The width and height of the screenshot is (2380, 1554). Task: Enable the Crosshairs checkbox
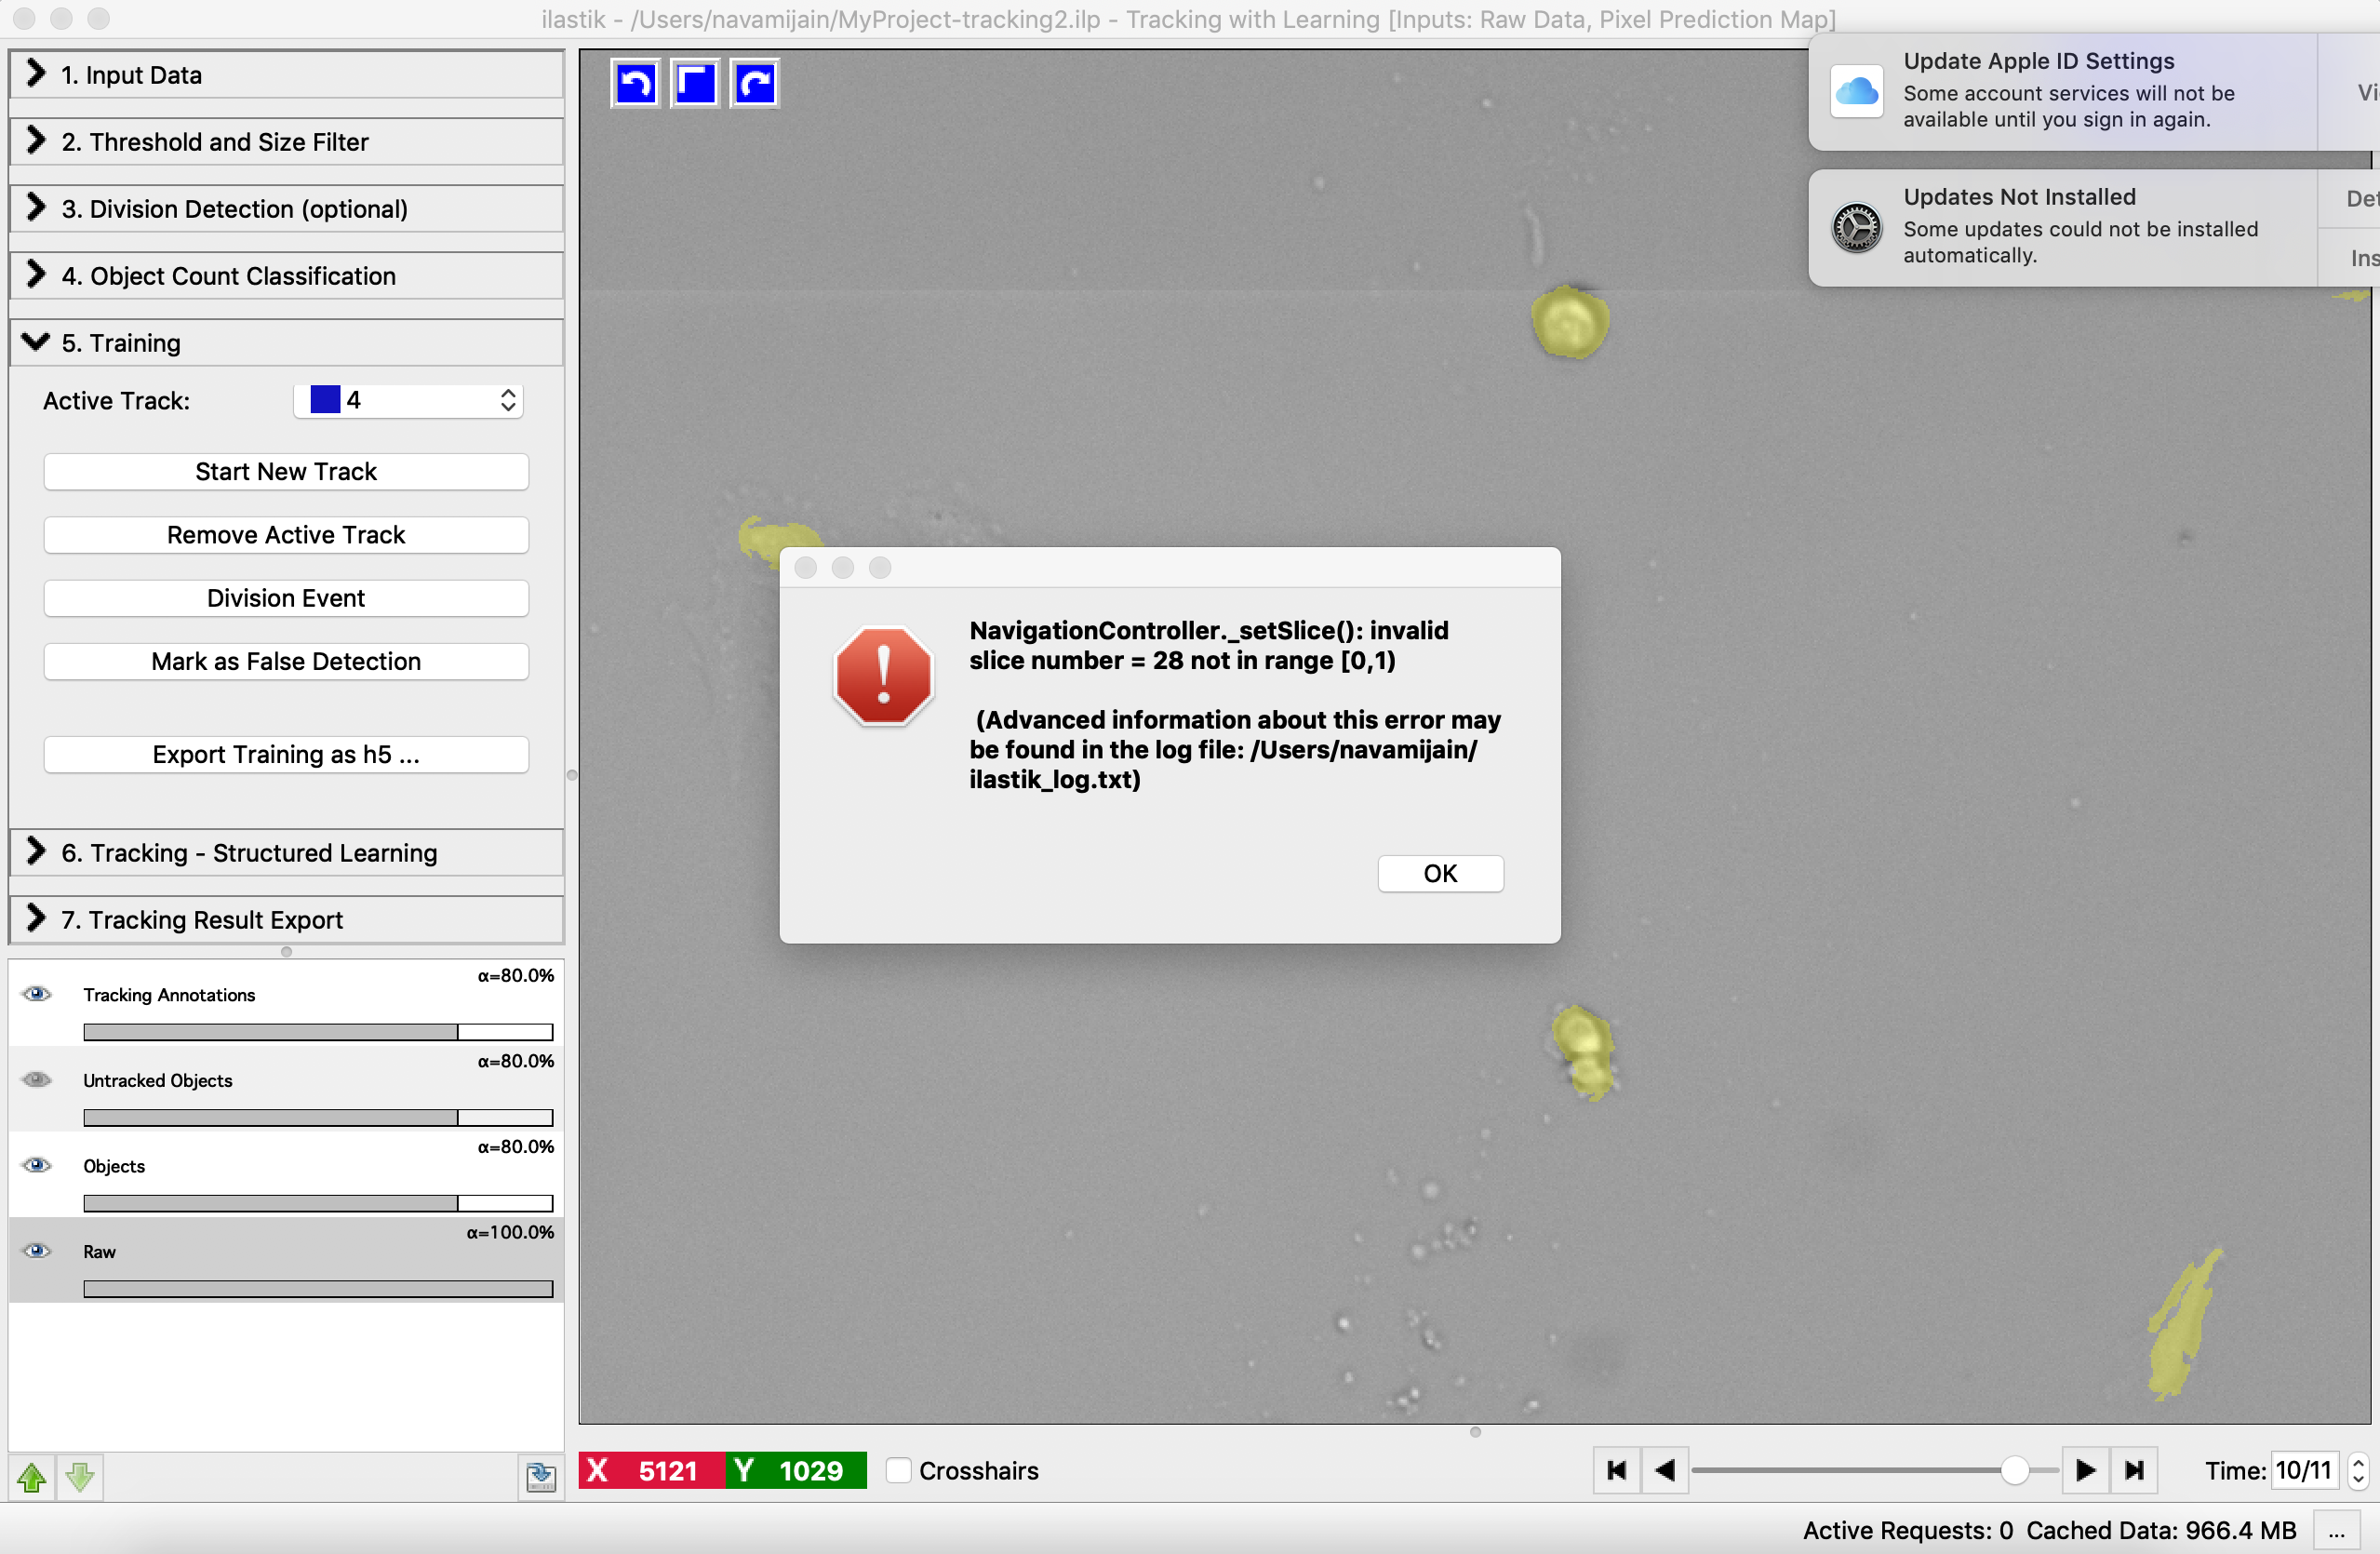tap(899, 1470)
